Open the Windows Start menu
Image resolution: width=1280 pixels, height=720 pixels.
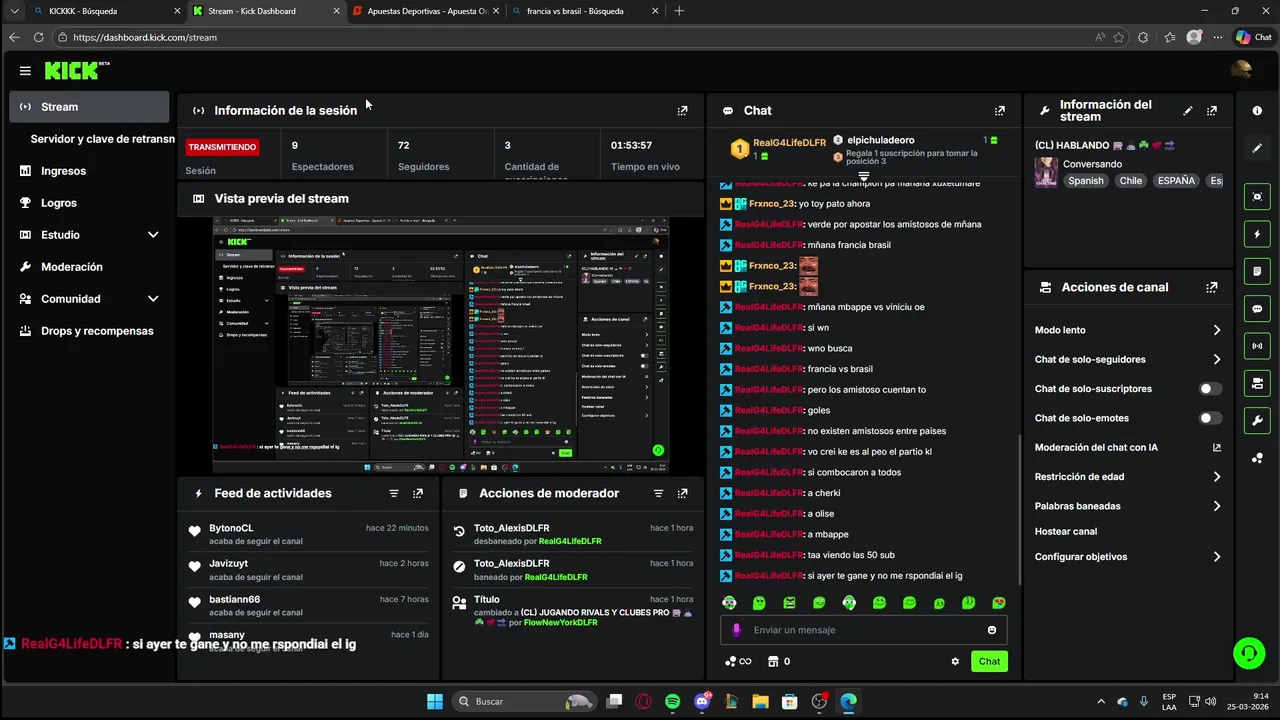(x=435, y=702)
